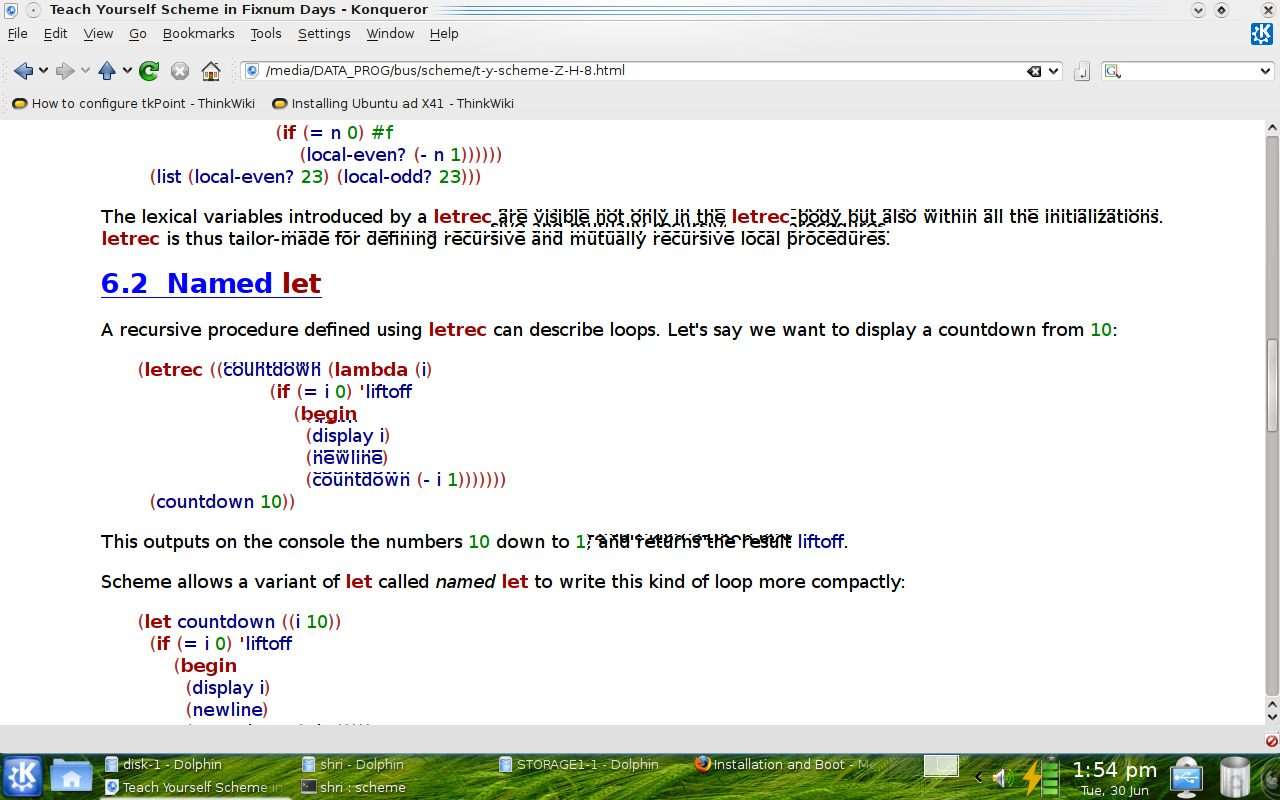Expand the back history dropdown arrow
The width and height of the screenshot is (1280, 800).
(x=43, y=71)
